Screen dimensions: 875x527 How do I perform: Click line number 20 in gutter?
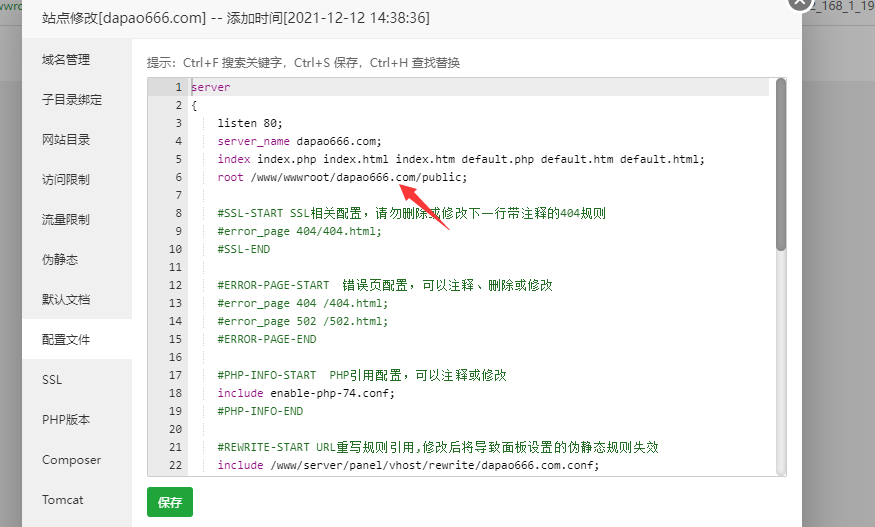tap(175, 429)
